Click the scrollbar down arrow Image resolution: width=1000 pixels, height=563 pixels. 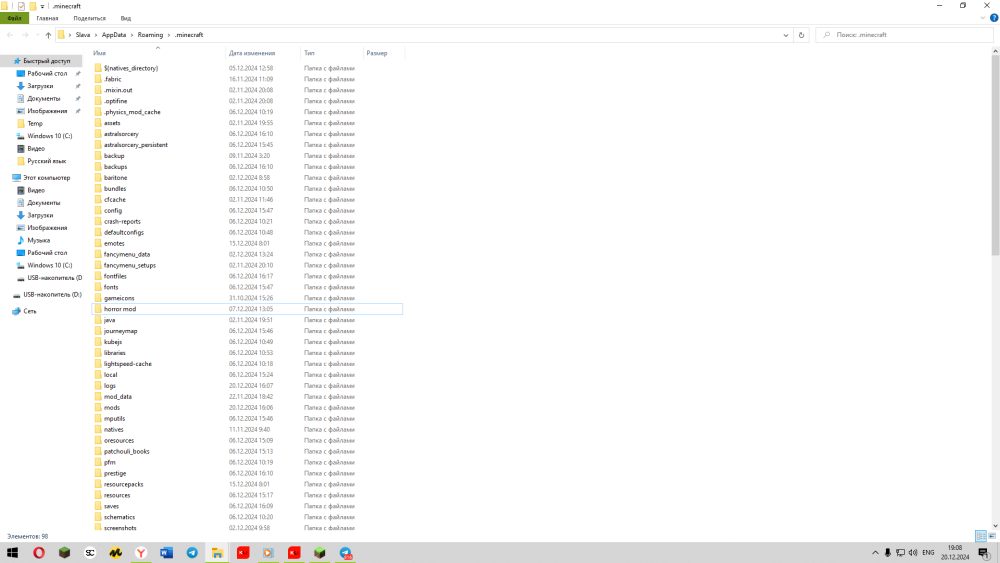coord(995,526)
